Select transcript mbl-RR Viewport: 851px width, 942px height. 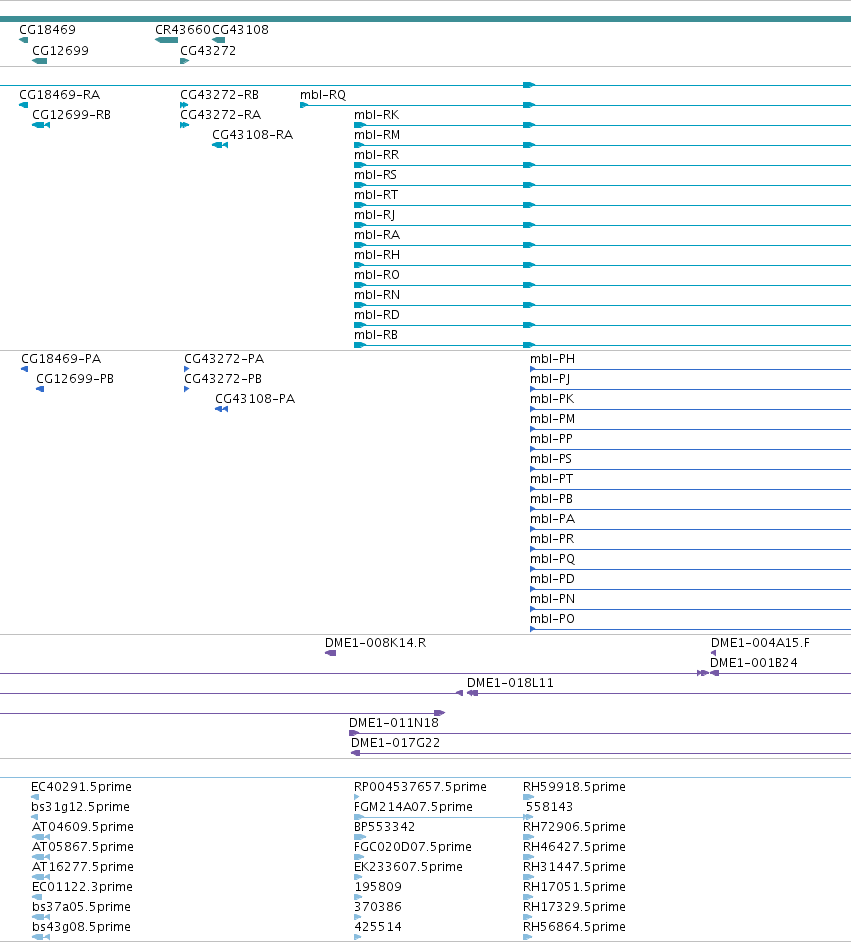coord(377,154)
